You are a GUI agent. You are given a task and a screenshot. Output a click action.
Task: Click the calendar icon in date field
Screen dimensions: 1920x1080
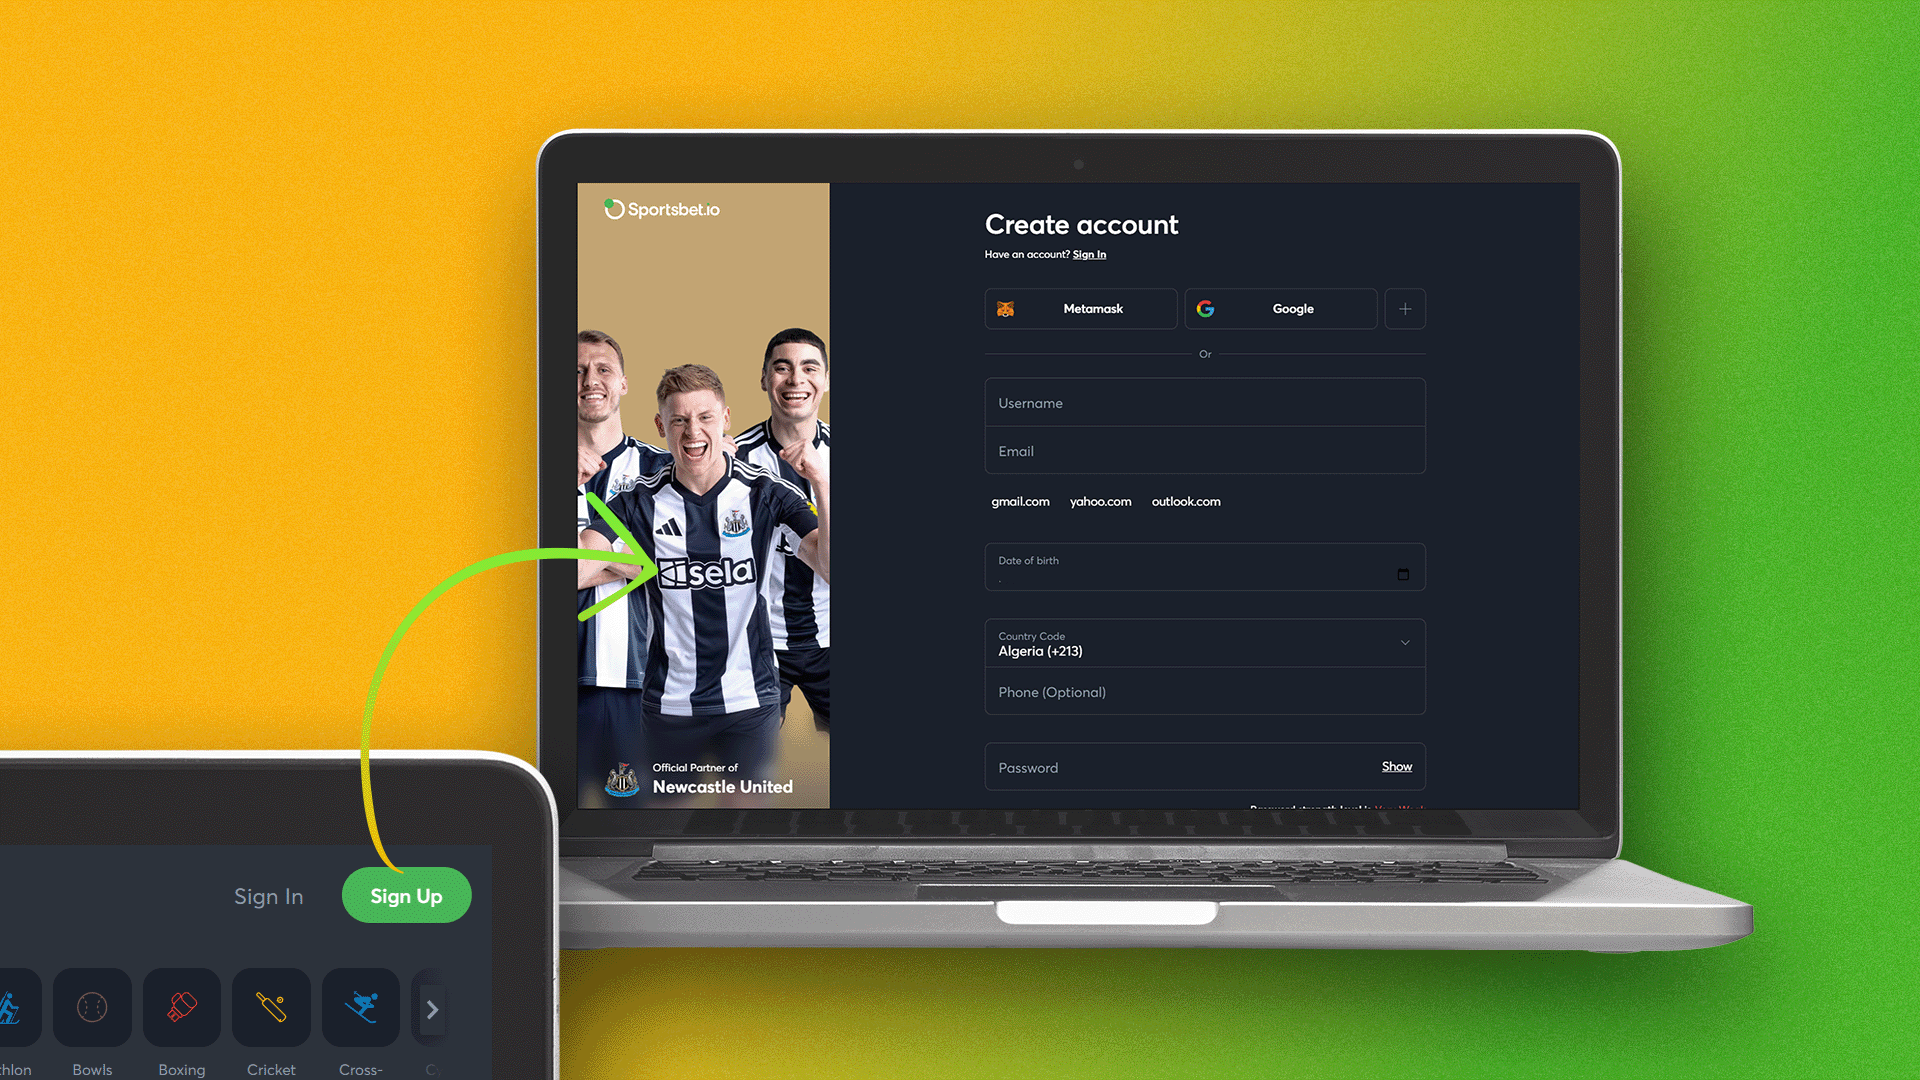[x=1402, y=574]
